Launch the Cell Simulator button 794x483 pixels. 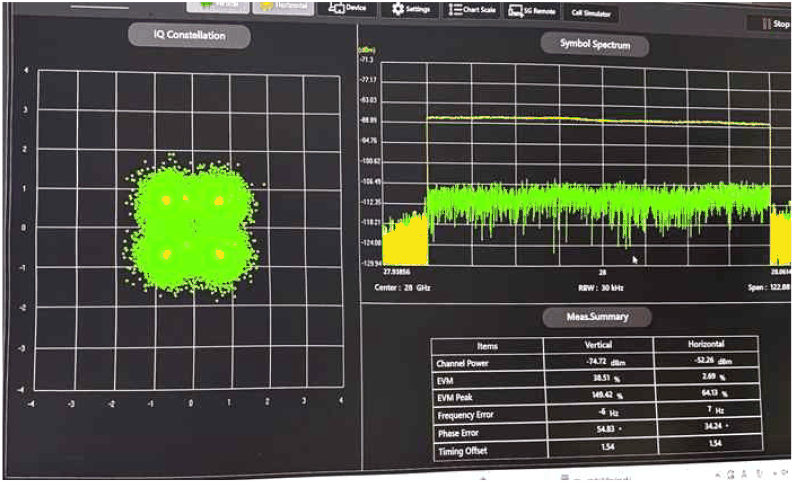591,13
